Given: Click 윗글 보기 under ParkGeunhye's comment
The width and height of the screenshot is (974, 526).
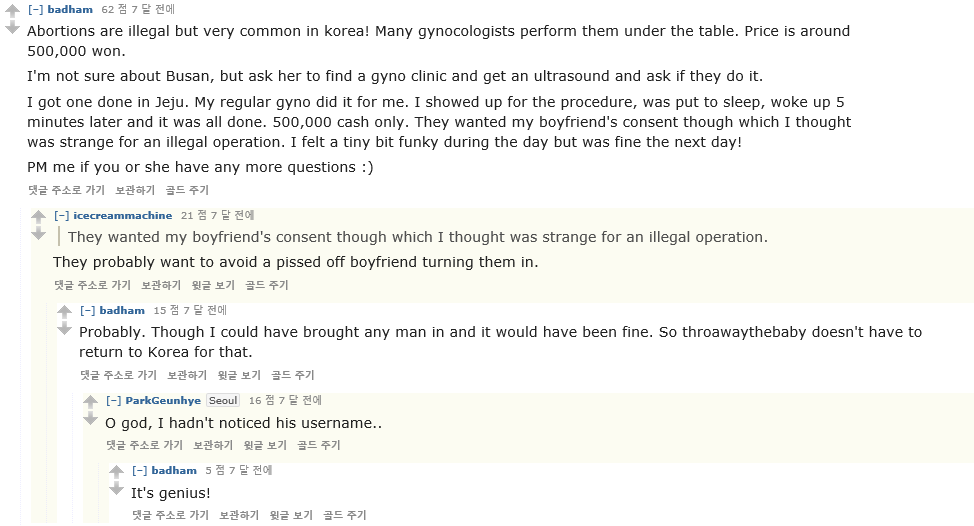Looking at the screenshot, I should pos(265,446).
